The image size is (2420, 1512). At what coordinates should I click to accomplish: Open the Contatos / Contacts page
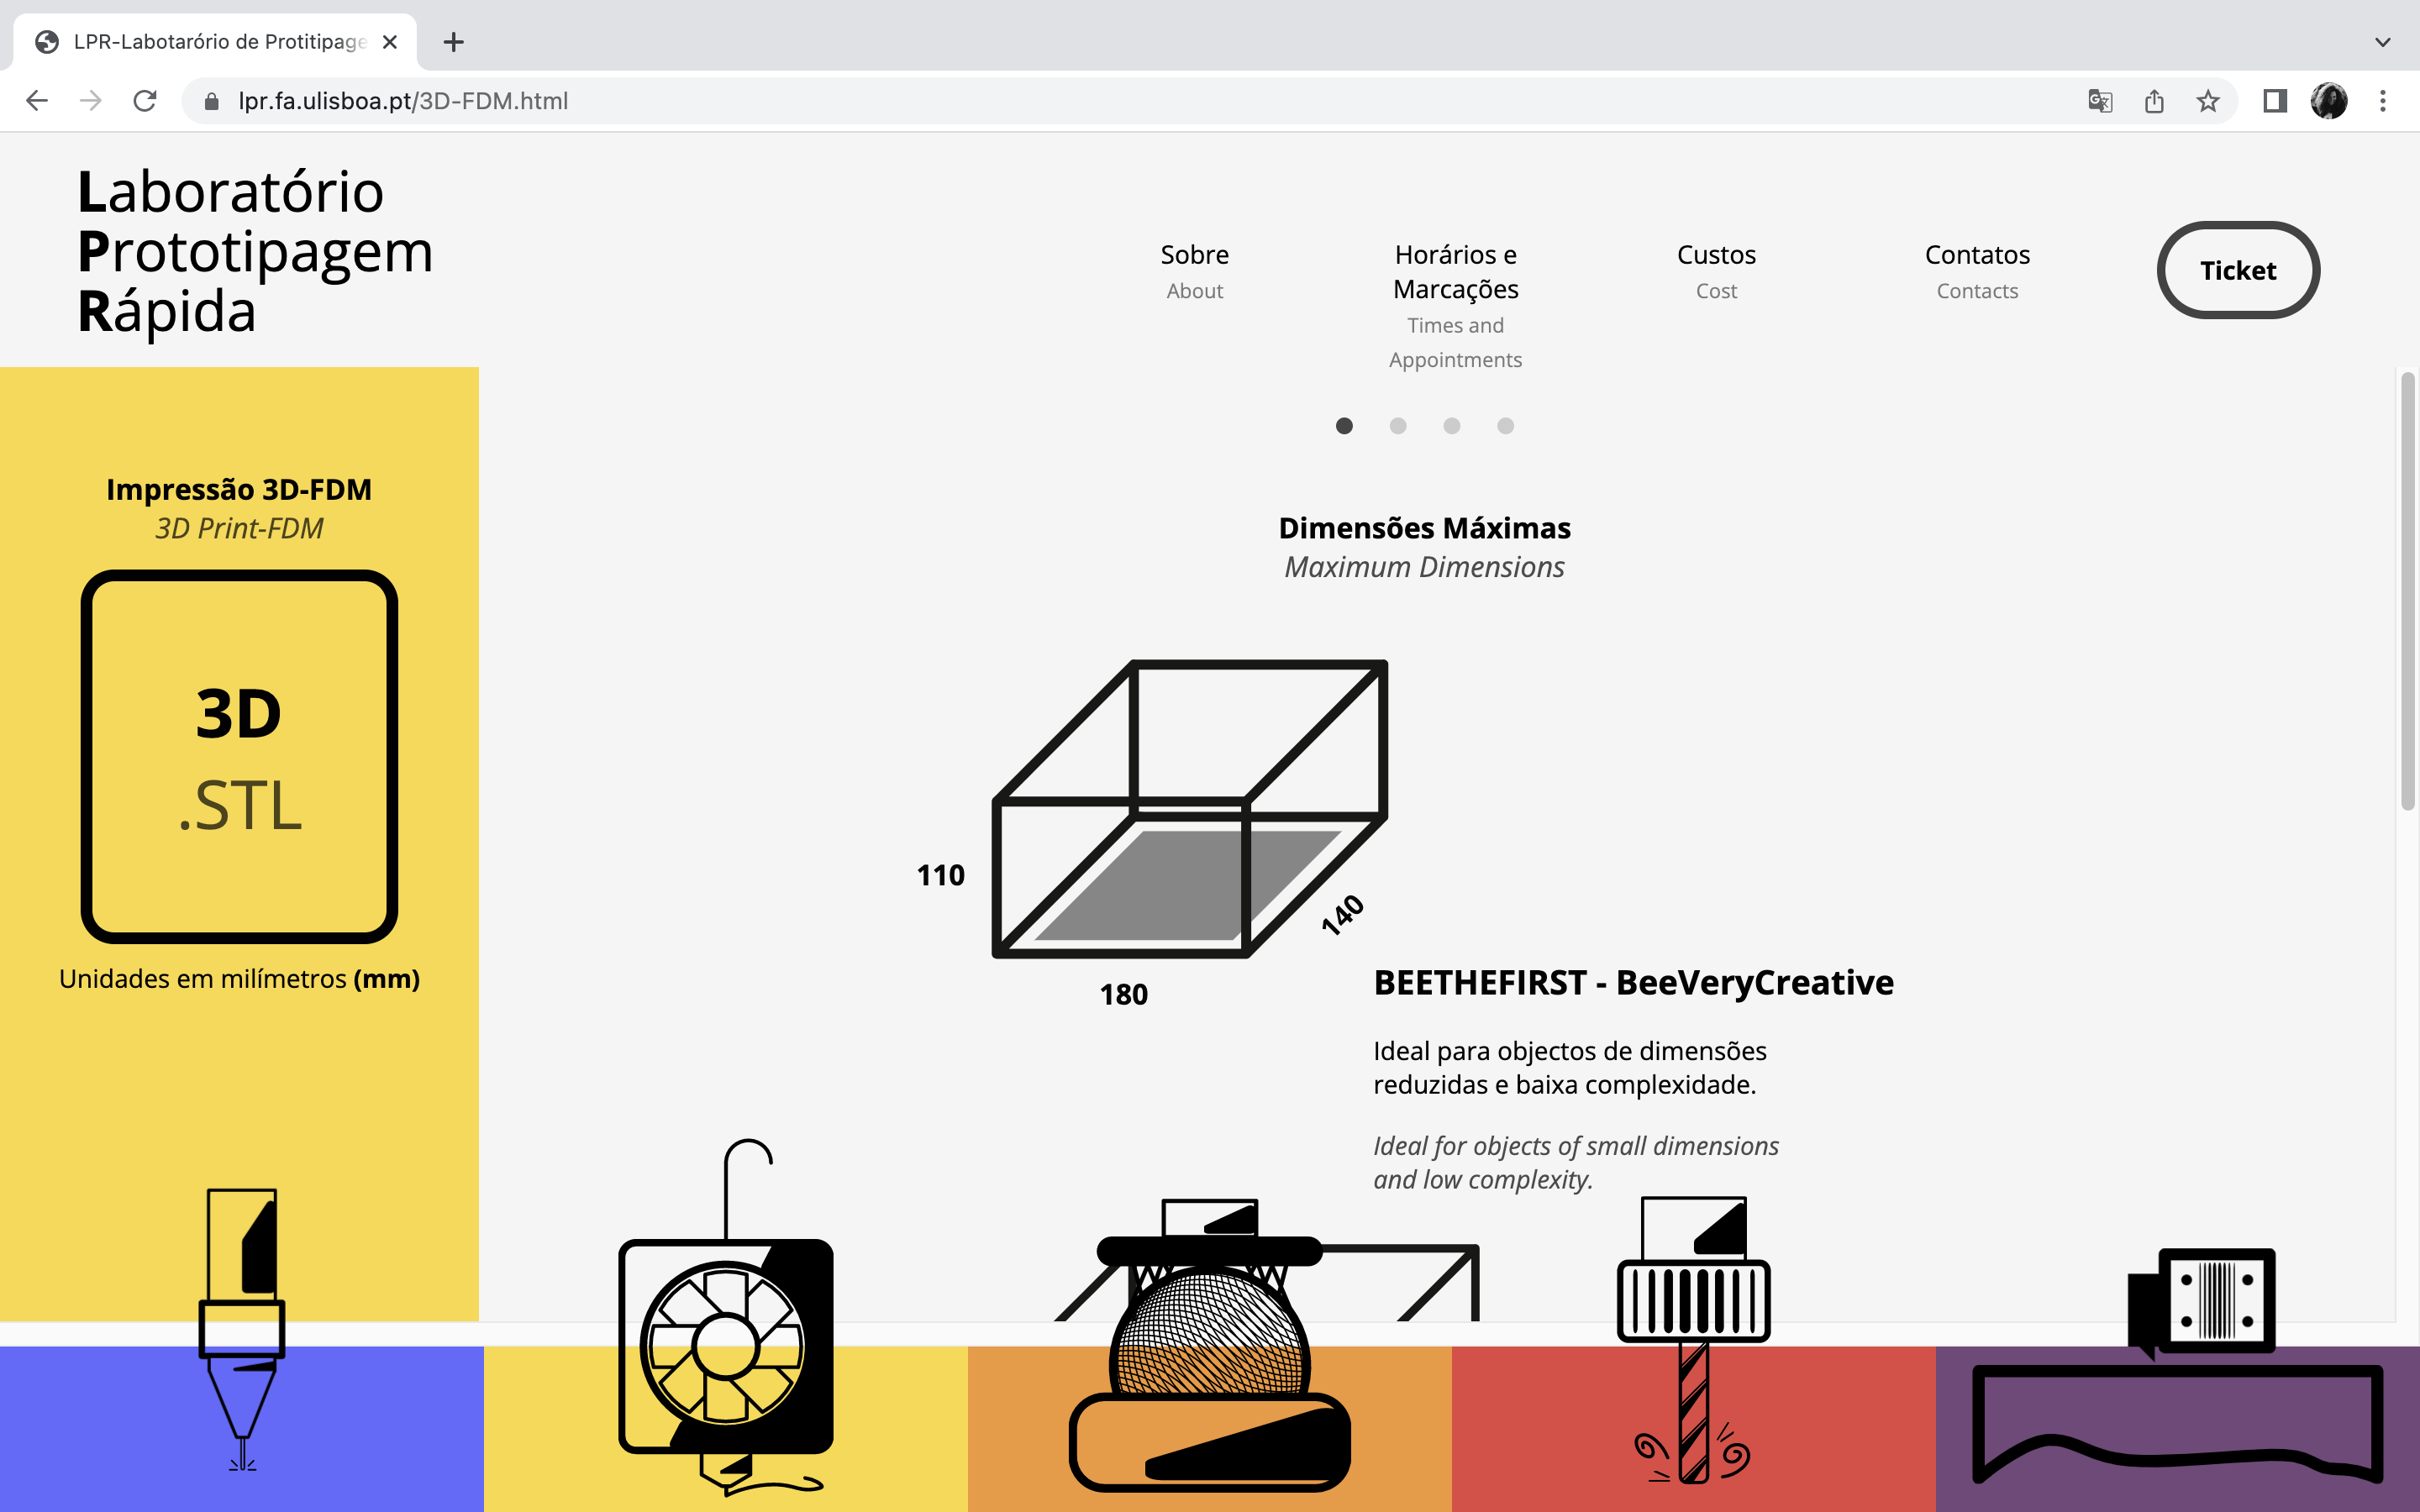point(1977,271)
